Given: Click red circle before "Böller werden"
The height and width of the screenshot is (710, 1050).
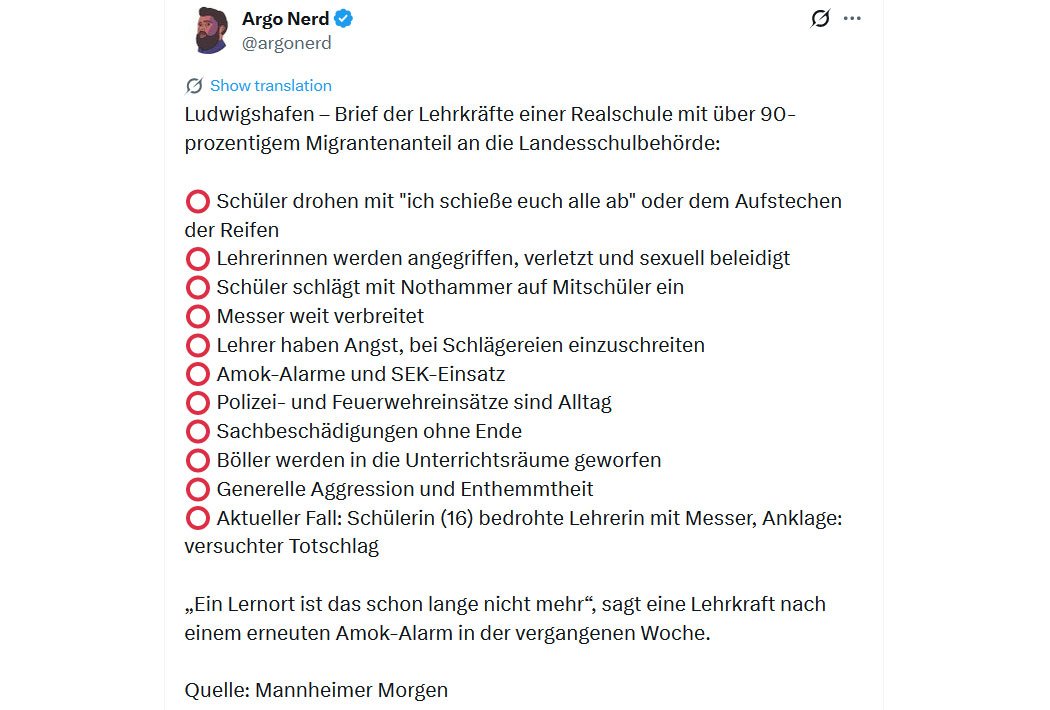Looking at the screenshot, I should [197, 461].
